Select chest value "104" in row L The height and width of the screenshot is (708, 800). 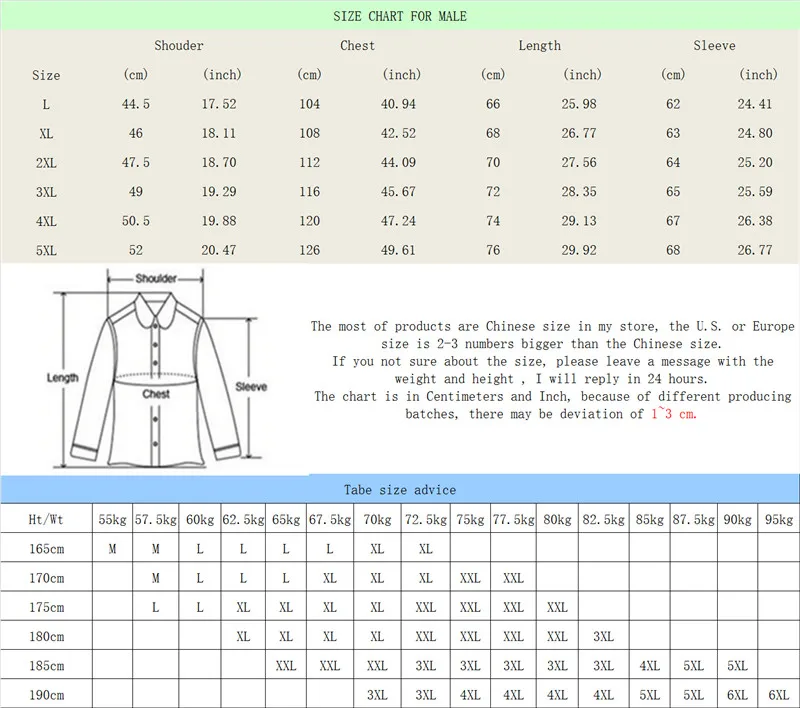[310, 104]
